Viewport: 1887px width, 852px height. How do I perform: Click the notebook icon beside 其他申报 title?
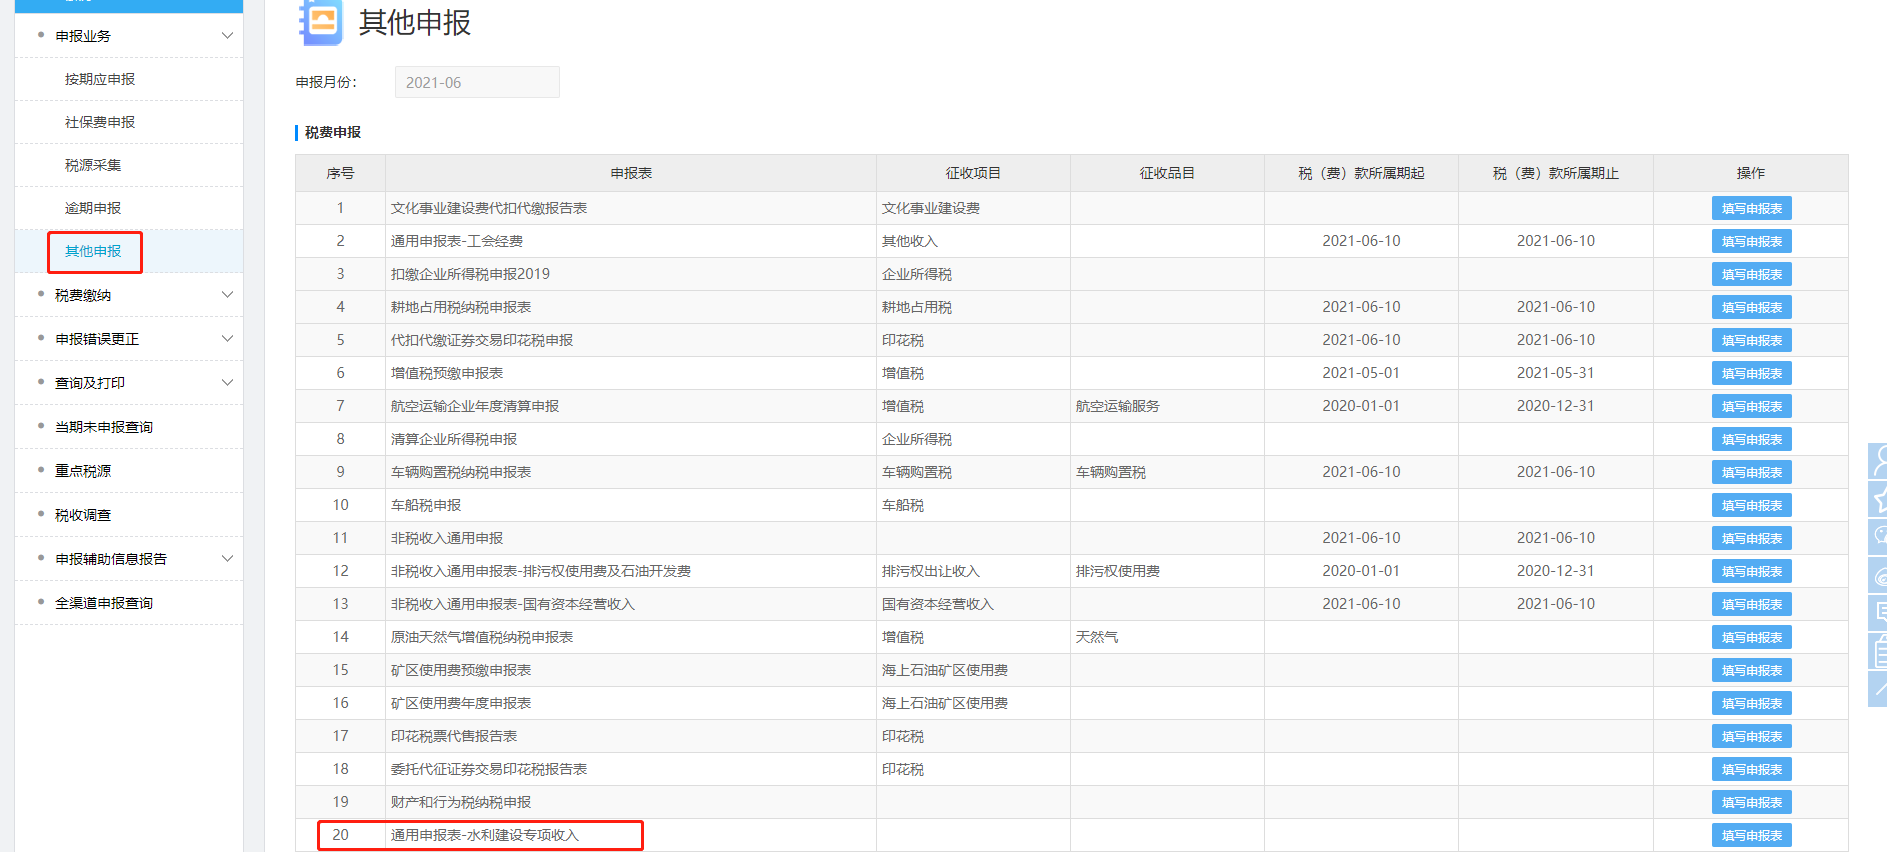(321, 22)
